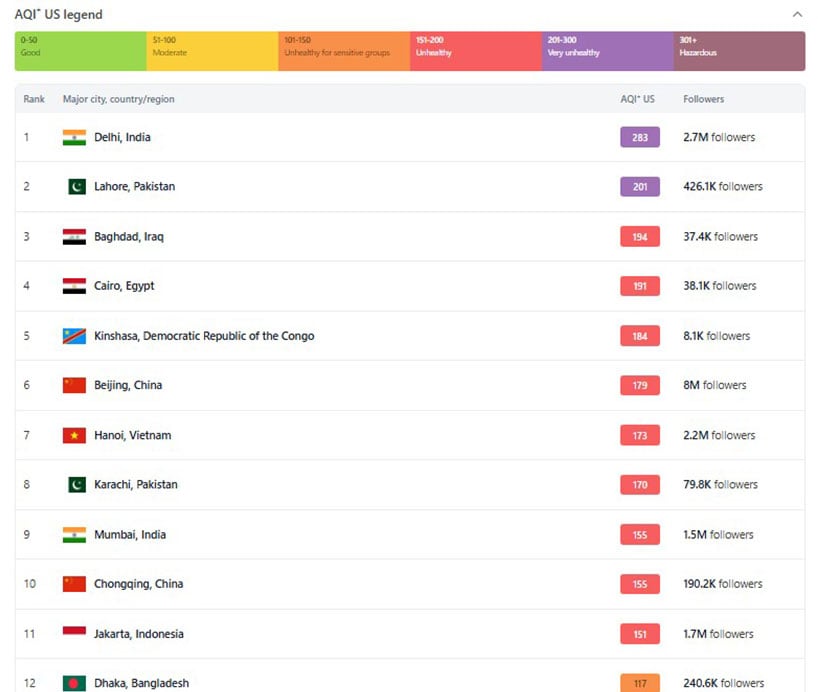Click the China flag beside Chongqing
The width and height of the screenshot is (818, 692).
click(x=74, y=584)
